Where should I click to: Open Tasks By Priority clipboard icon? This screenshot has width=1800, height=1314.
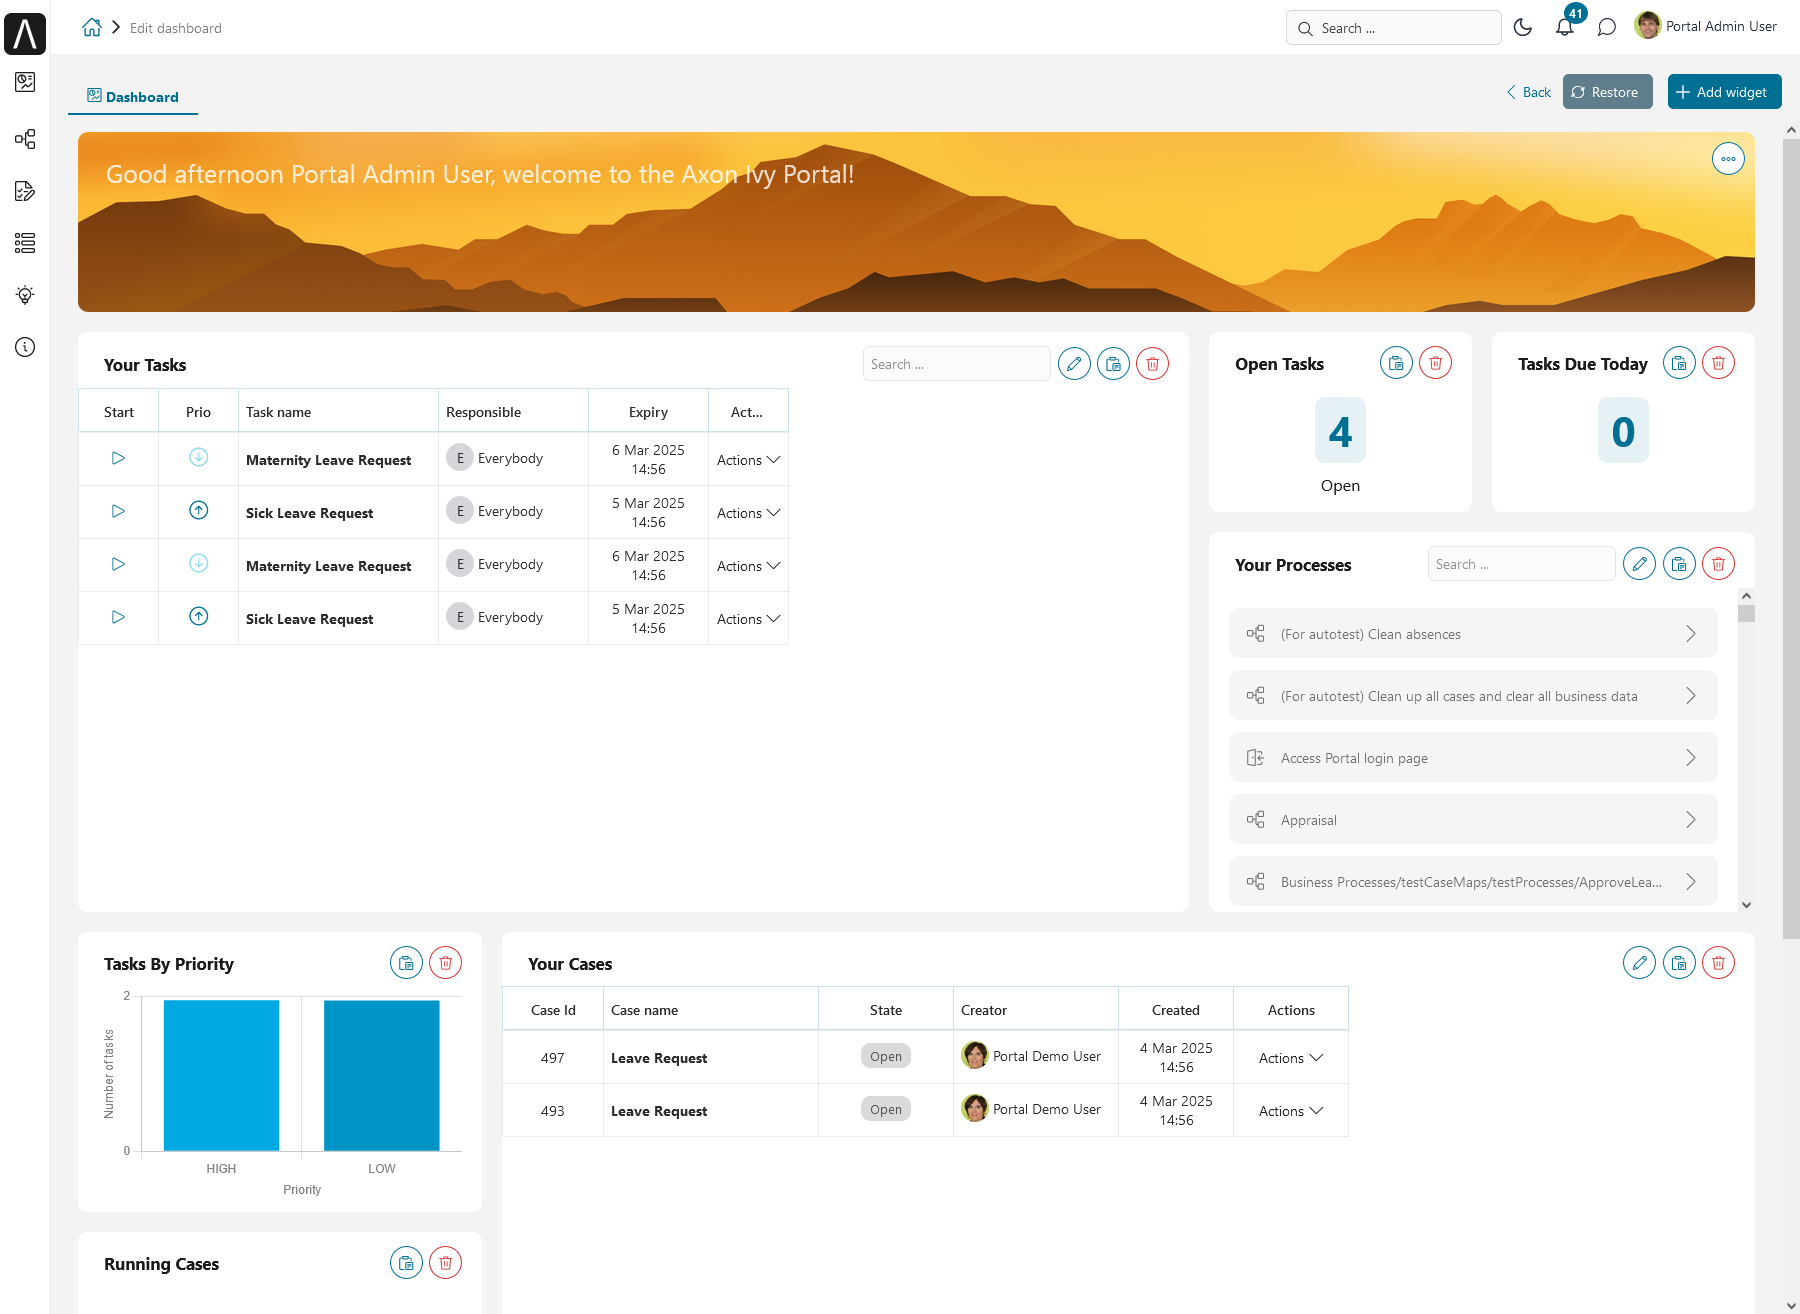point(406,963)
